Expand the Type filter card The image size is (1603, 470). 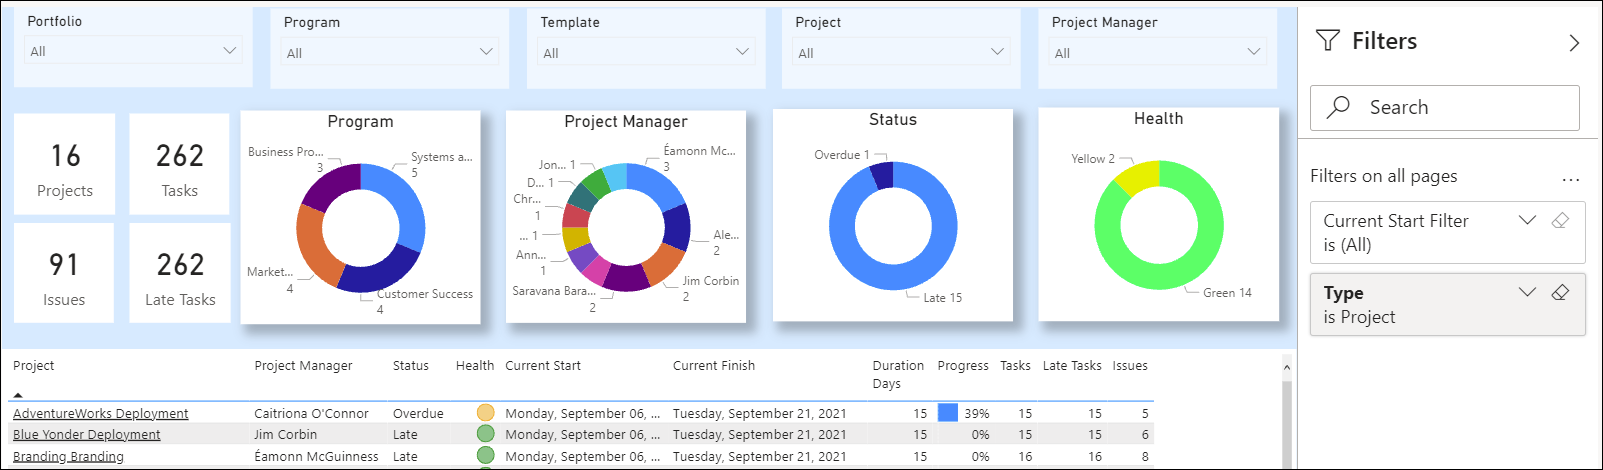[1527, 293]
